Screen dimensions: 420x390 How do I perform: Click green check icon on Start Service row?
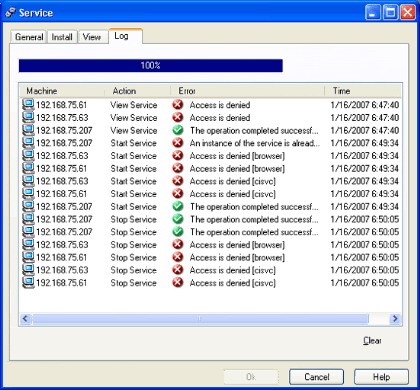(178, 206)
